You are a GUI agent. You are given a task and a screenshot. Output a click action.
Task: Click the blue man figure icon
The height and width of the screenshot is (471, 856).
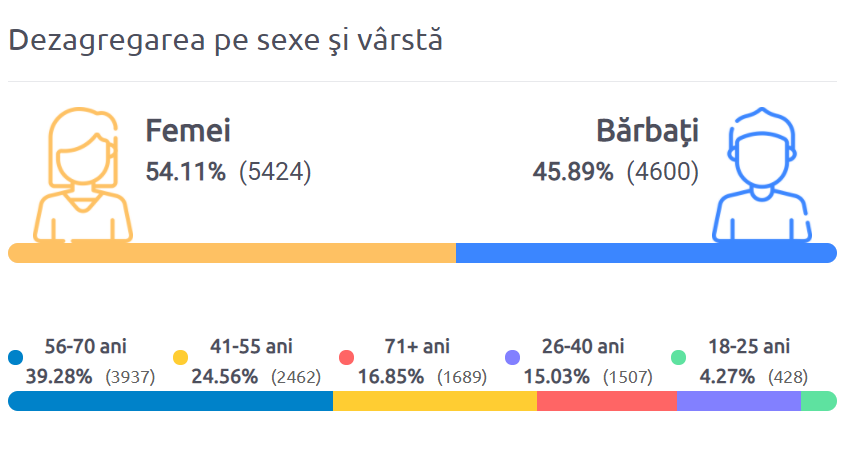point(762,175)
